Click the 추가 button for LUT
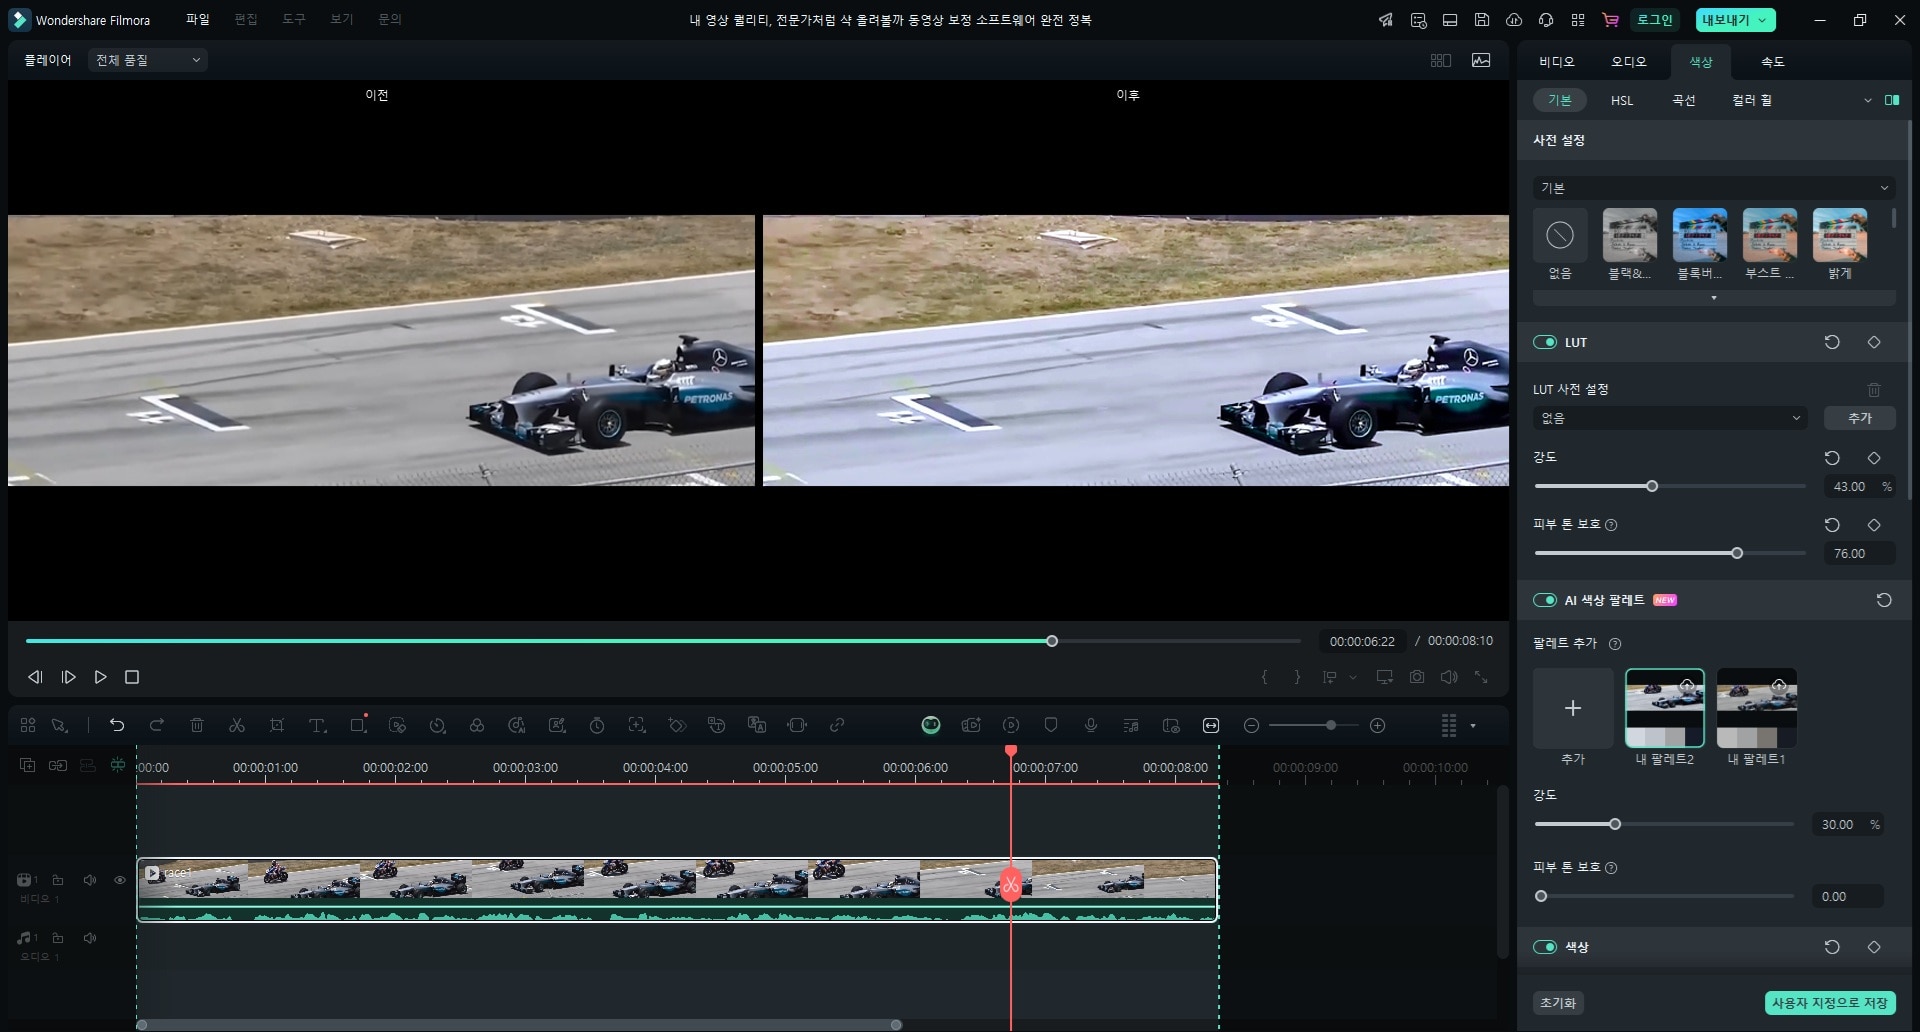Screen dimensions: 1920x1032 coord(1860,418)
